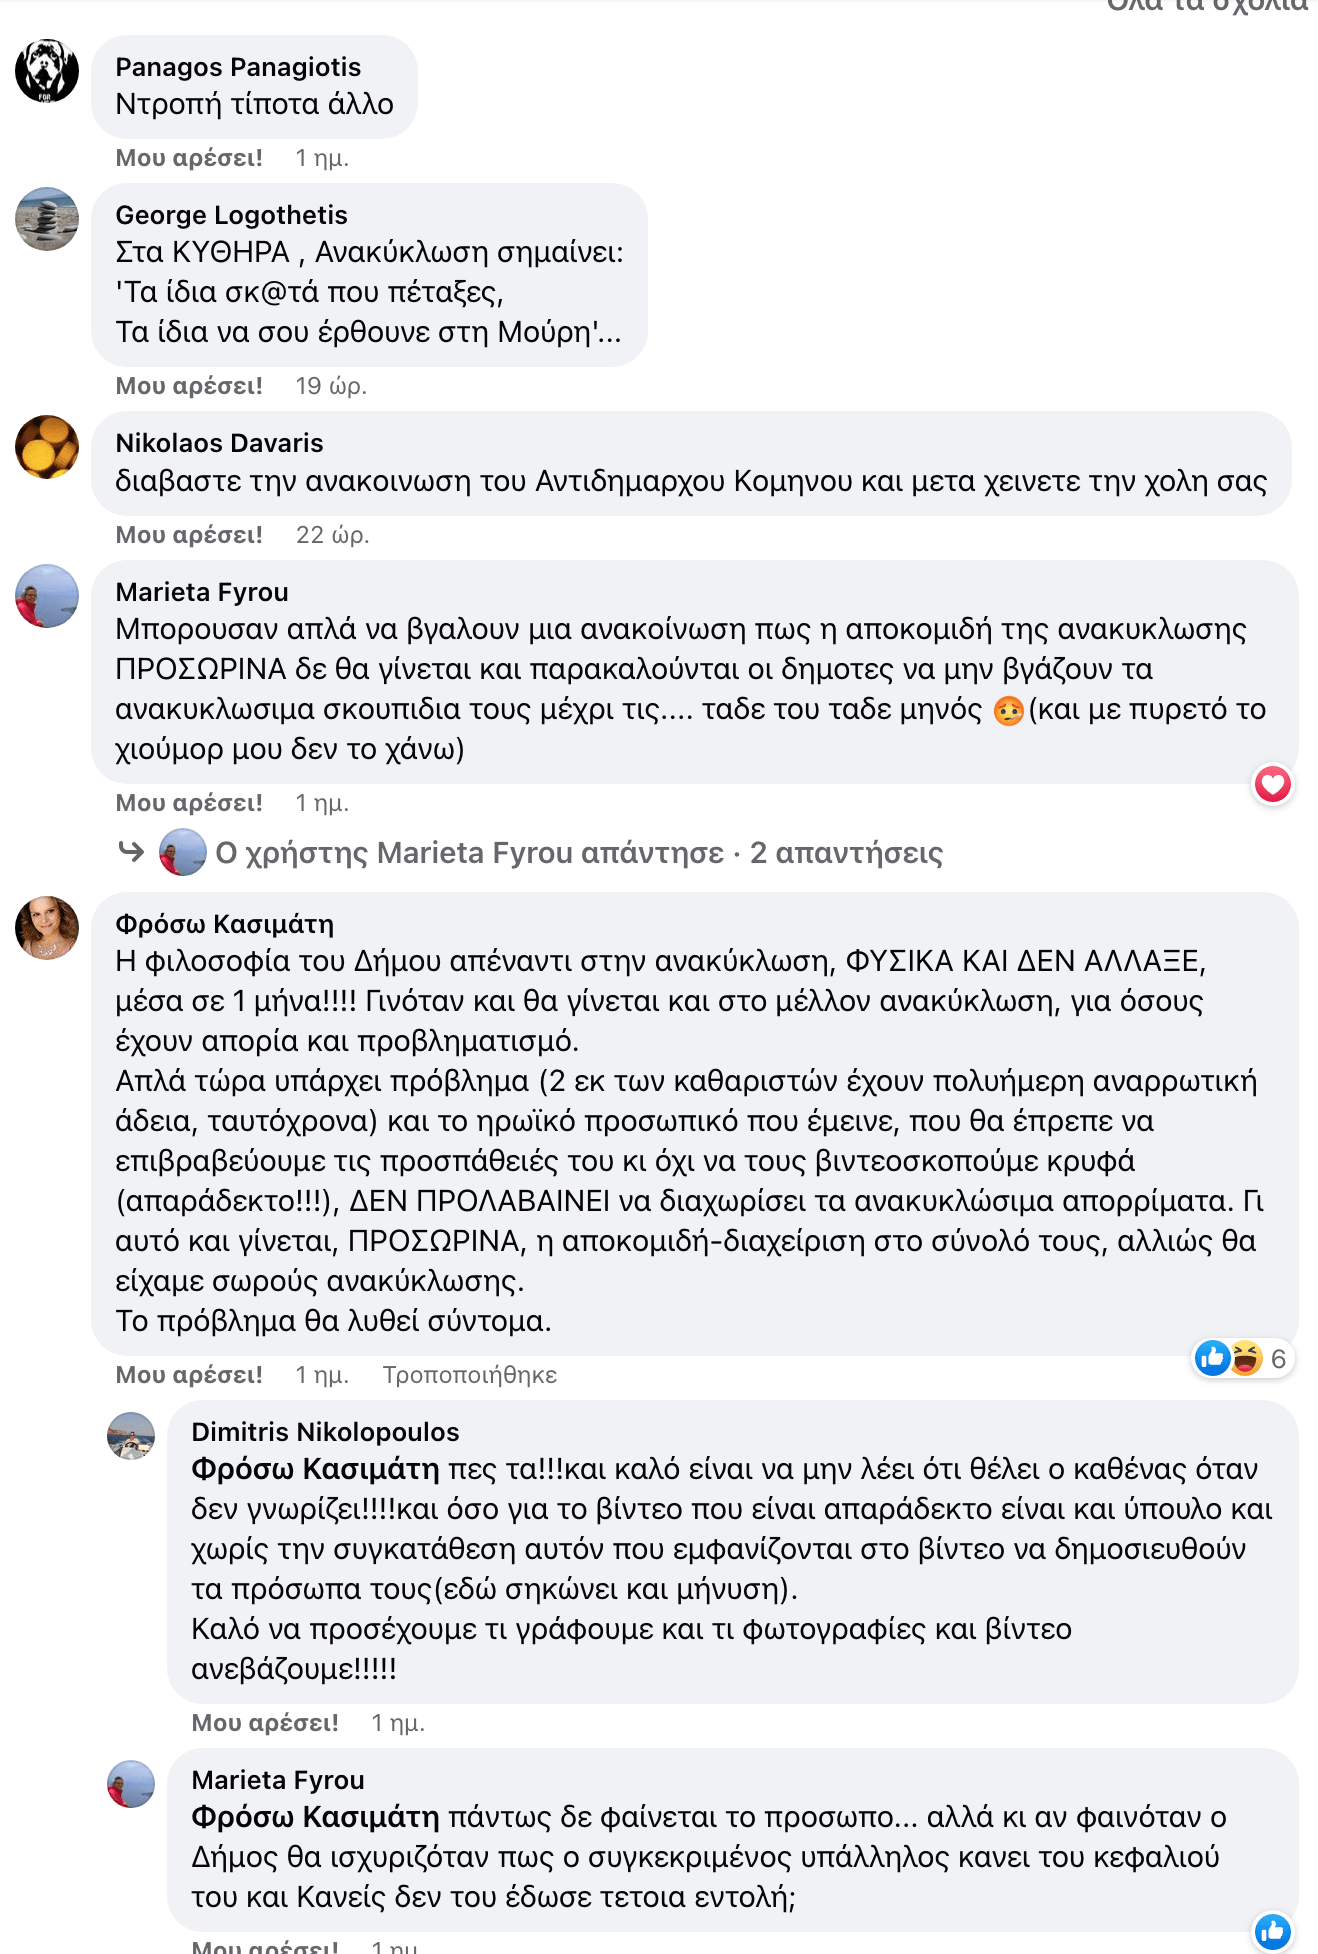The width and height of the screenshot is (1318, 1954).
Task: Expand Marieta Fyrou's 2 replies
Action: (x=579, y=853)
